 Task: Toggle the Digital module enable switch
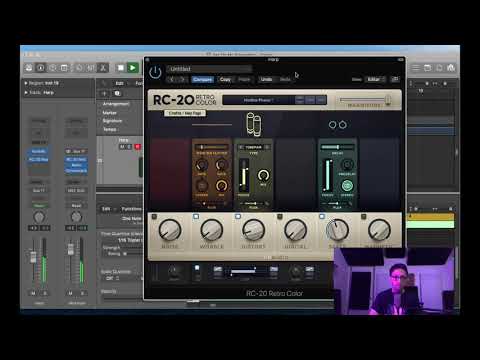coord(280,217)
